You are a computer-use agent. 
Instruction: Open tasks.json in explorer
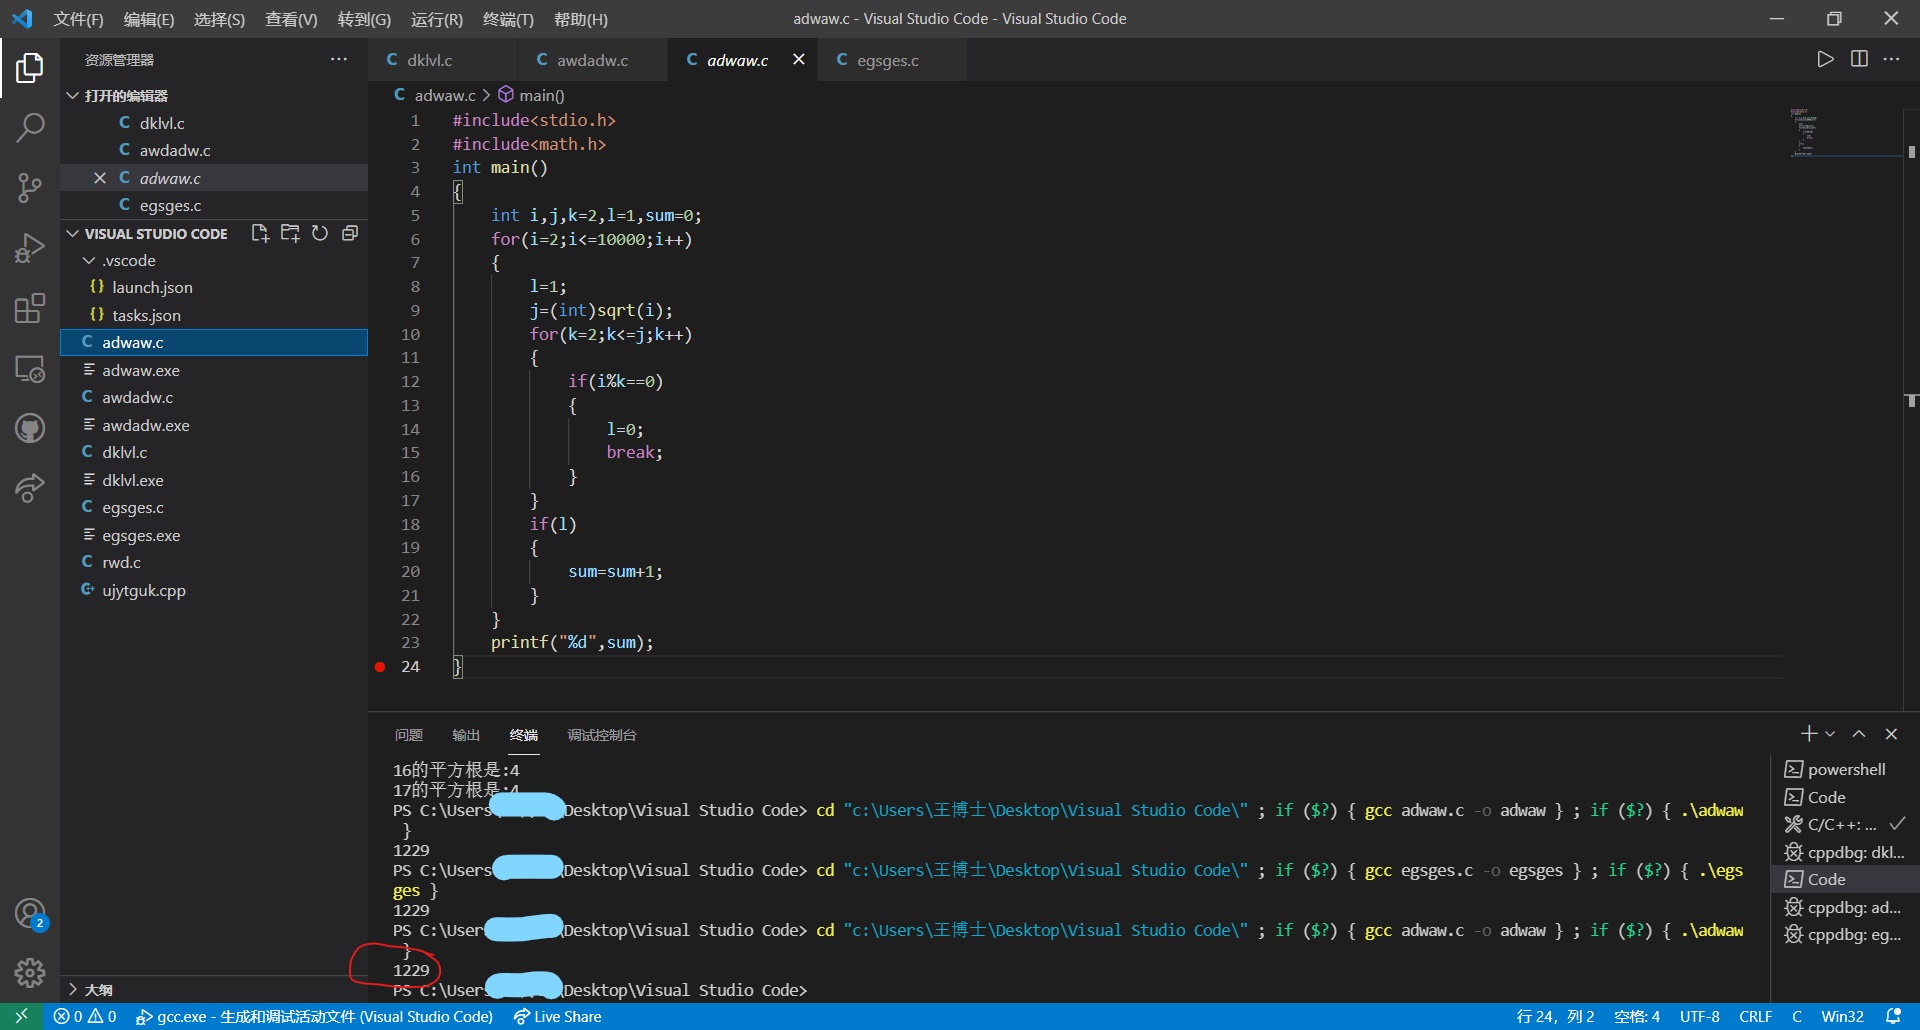point(214,315)
